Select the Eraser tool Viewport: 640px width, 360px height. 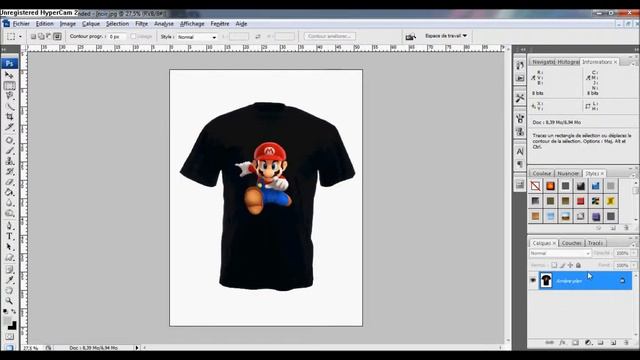[9, 182]
